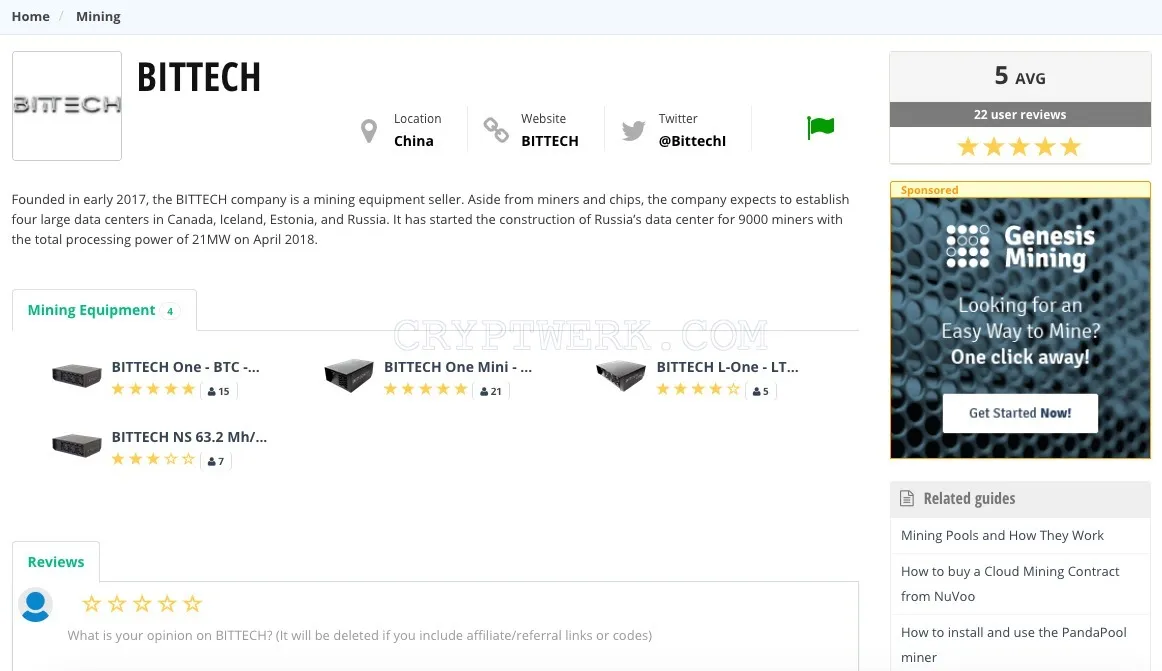Click the Twitter bird icon
This screenshot has height=671, width=1162.
coord(633,130)
